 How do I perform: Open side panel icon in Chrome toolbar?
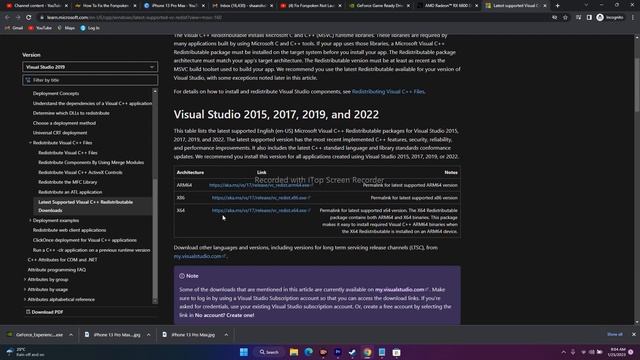[589, 18]
